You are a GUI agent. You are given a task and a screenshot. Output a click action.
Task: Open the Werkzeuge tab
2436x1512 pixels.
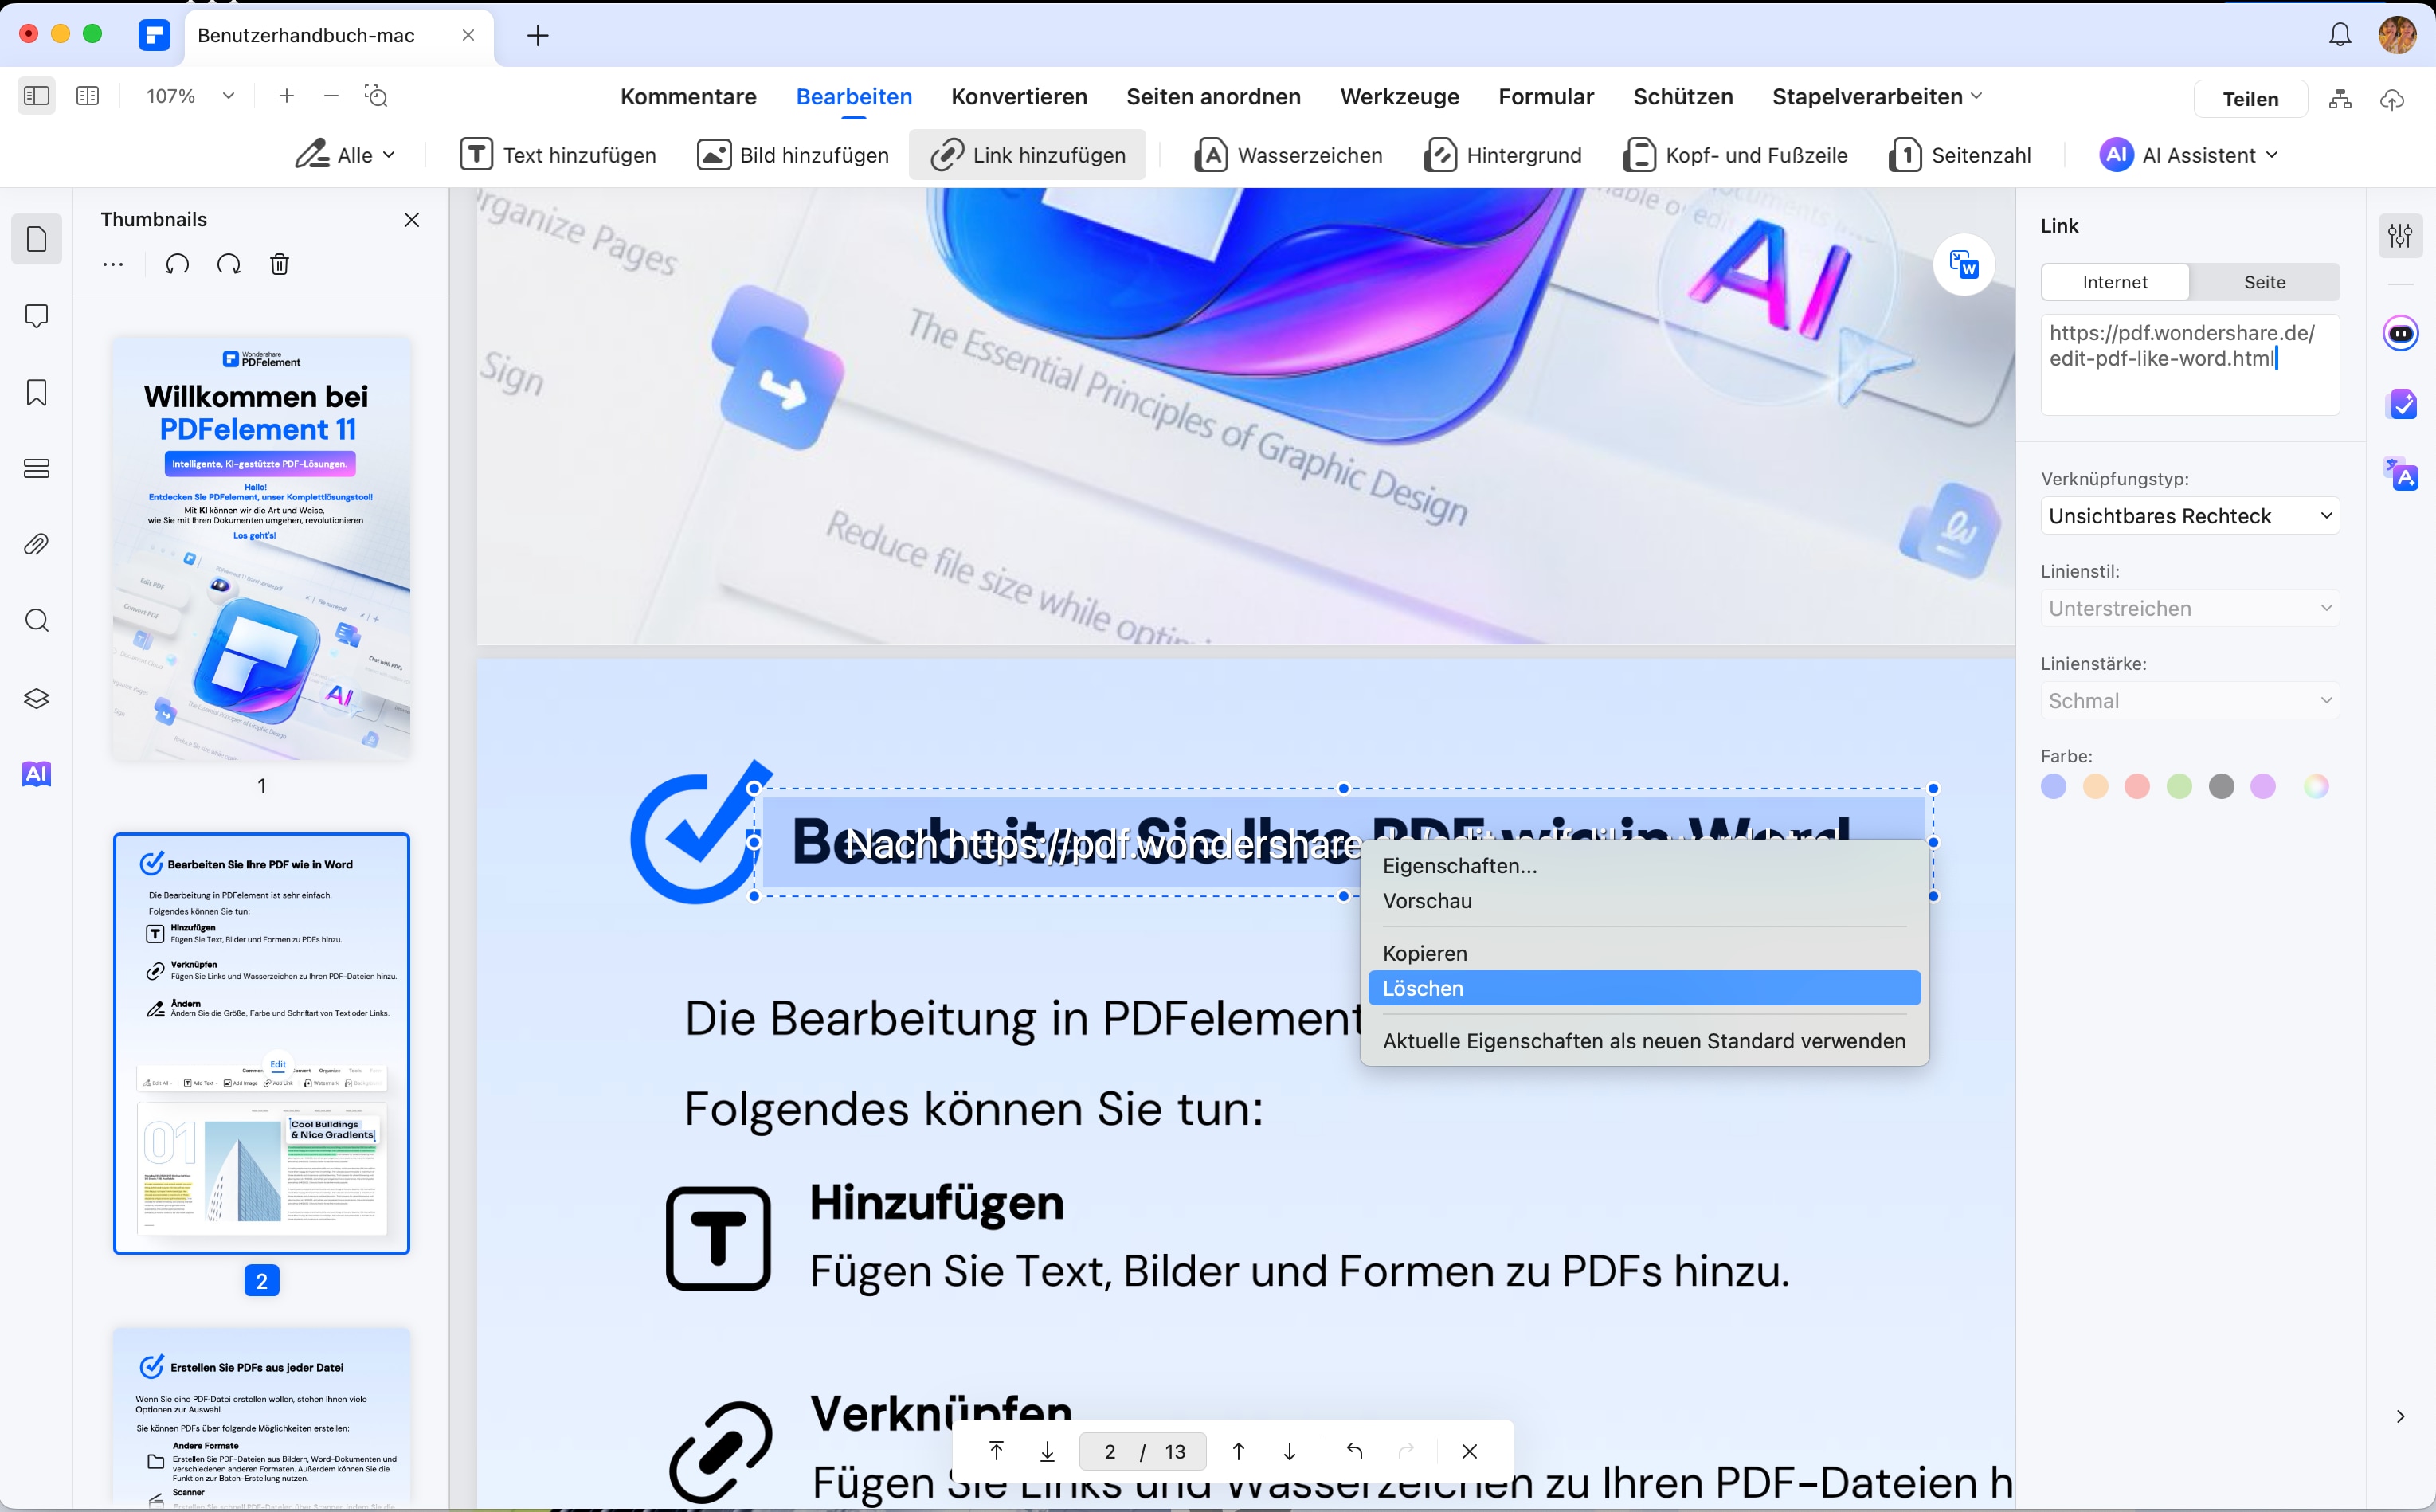click(x=1399, y=97)
